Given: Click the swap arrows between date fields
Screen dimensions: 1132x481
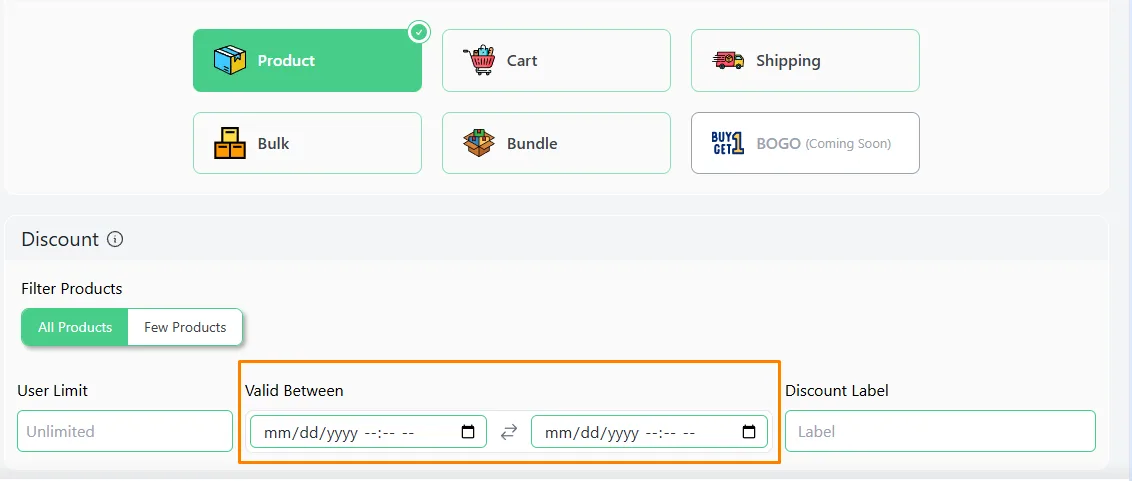Looking at the screenshot, I should (x=509, y=432).
